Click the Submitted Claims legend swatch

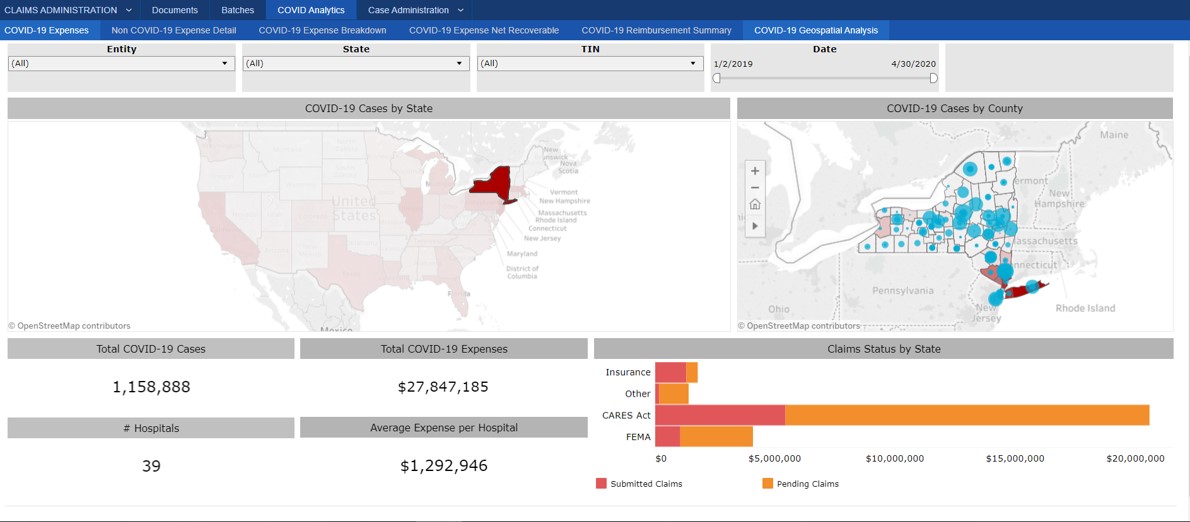[x=602, y=483]
